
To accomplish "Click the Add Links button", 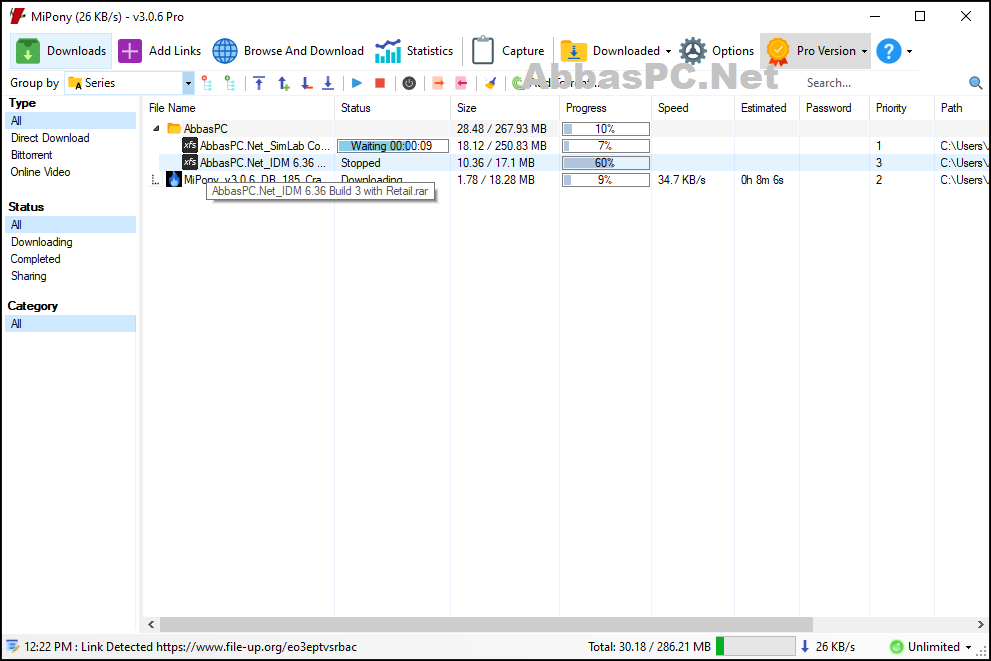I will click(x=160, y=51).
